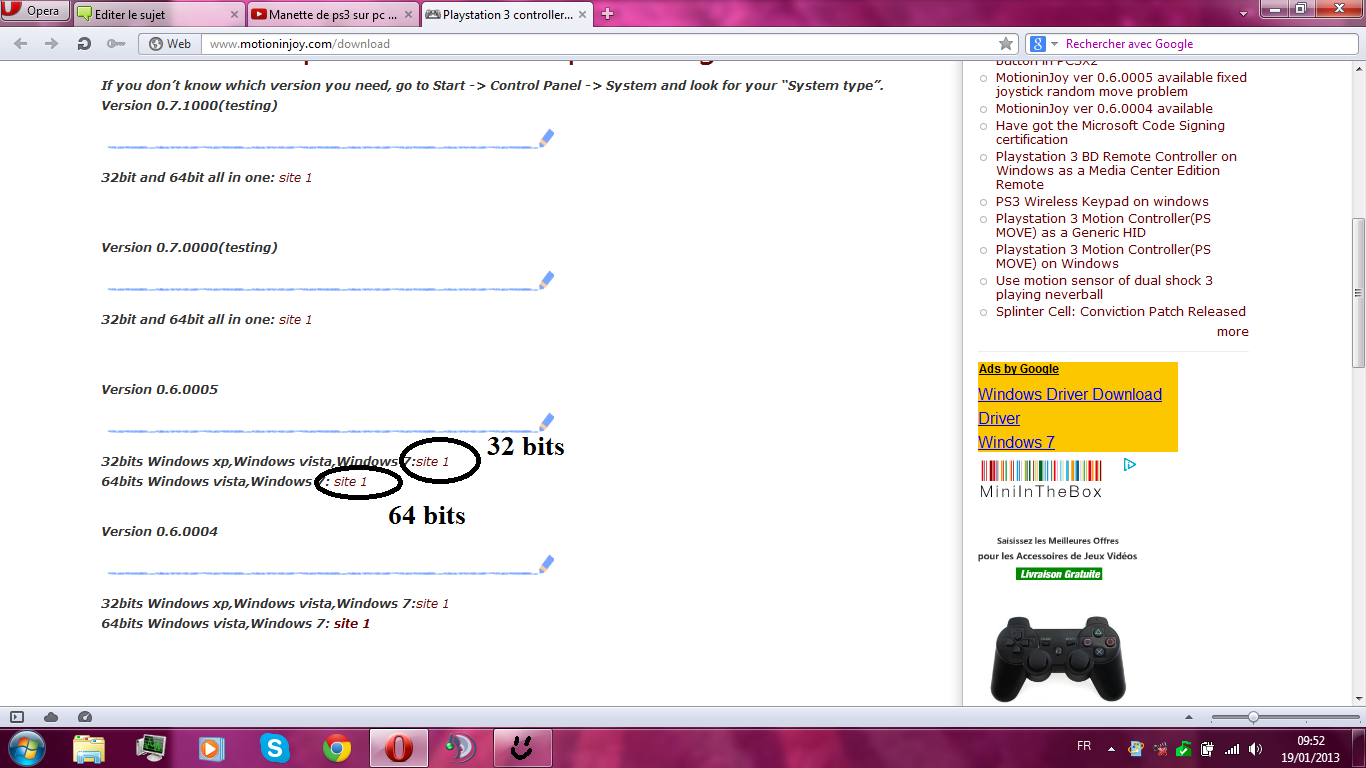Open the view options arrow beside zoom slider
The height and width of the screenshot is (768, 1366).
(1189, 717)
